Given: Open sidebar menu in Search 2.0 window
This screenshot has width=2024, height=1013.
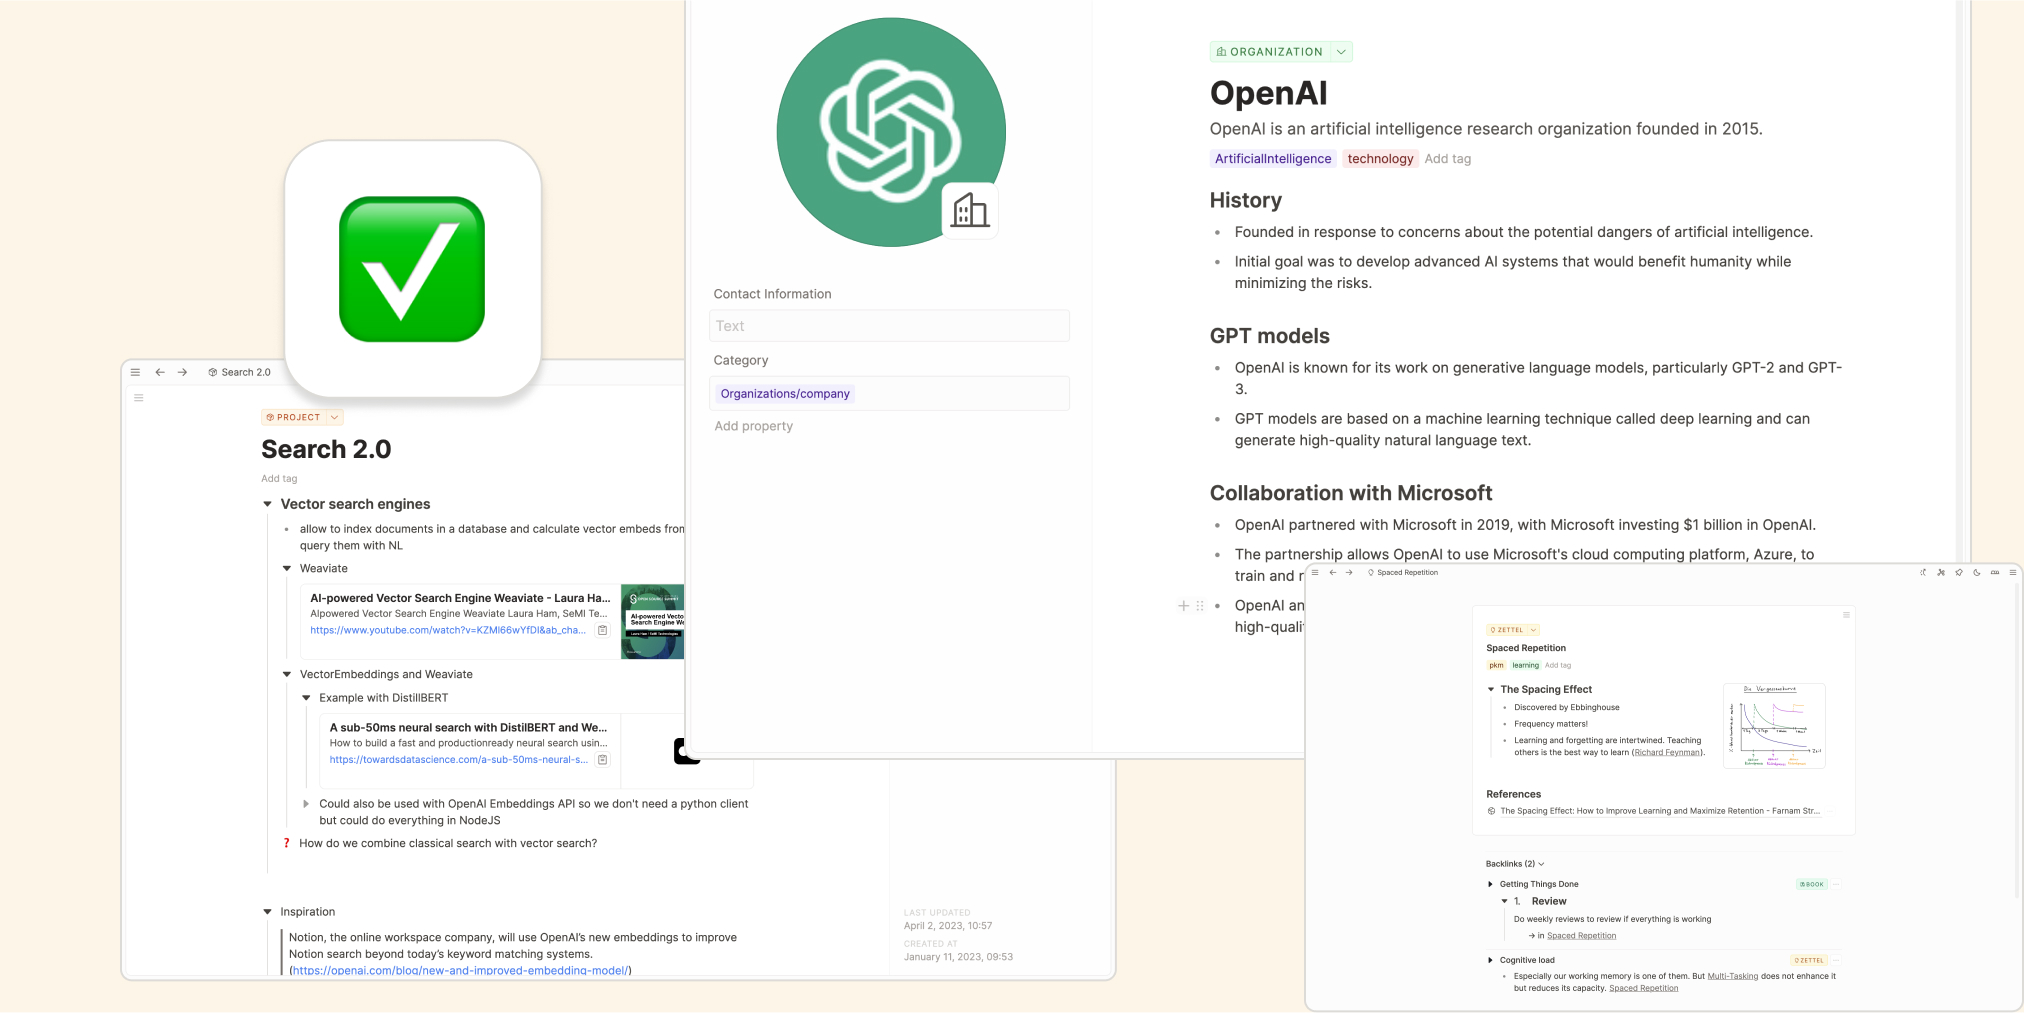Looking at the screenshot, I should [x=135, y=372].
